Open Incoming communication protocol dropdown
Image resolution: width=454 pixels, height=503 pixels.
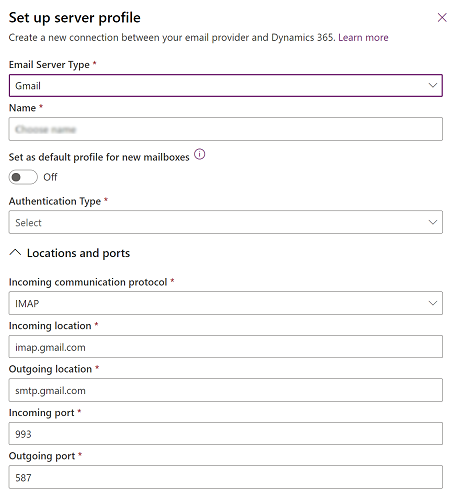click(226, 303)
